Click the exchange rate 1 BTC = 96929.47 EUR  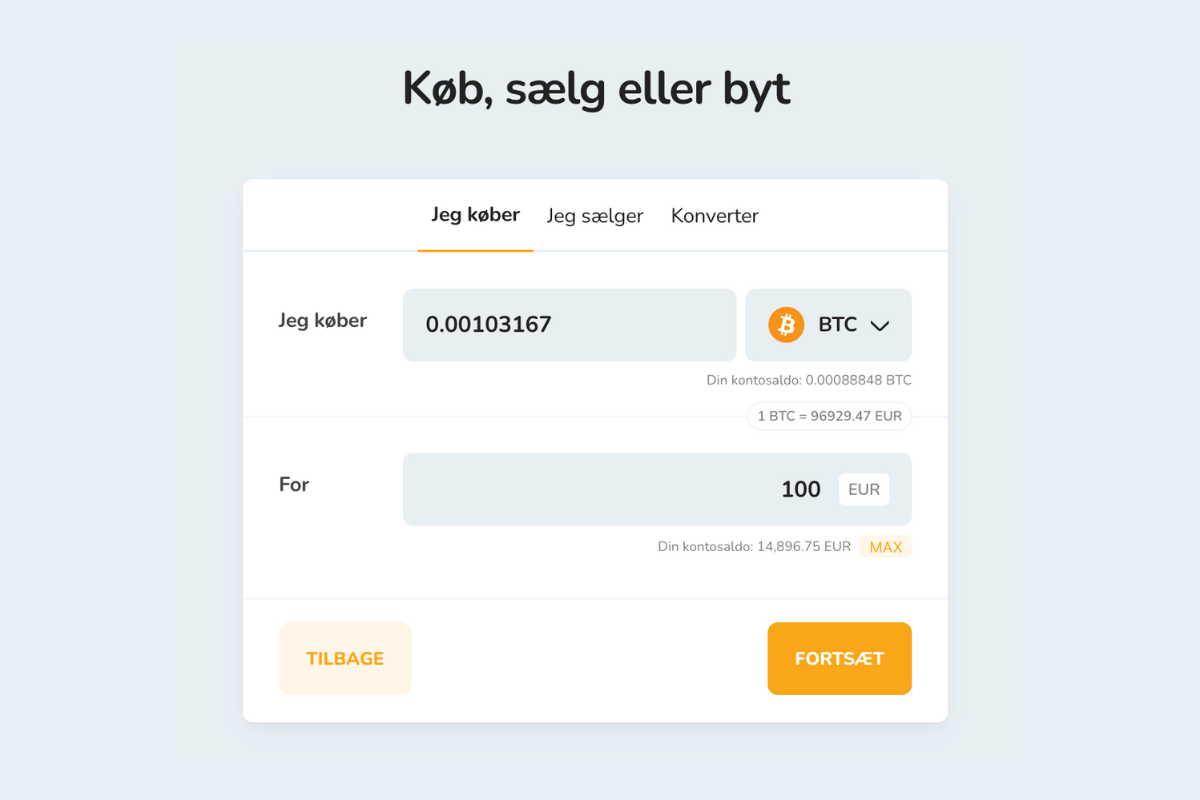828,416
